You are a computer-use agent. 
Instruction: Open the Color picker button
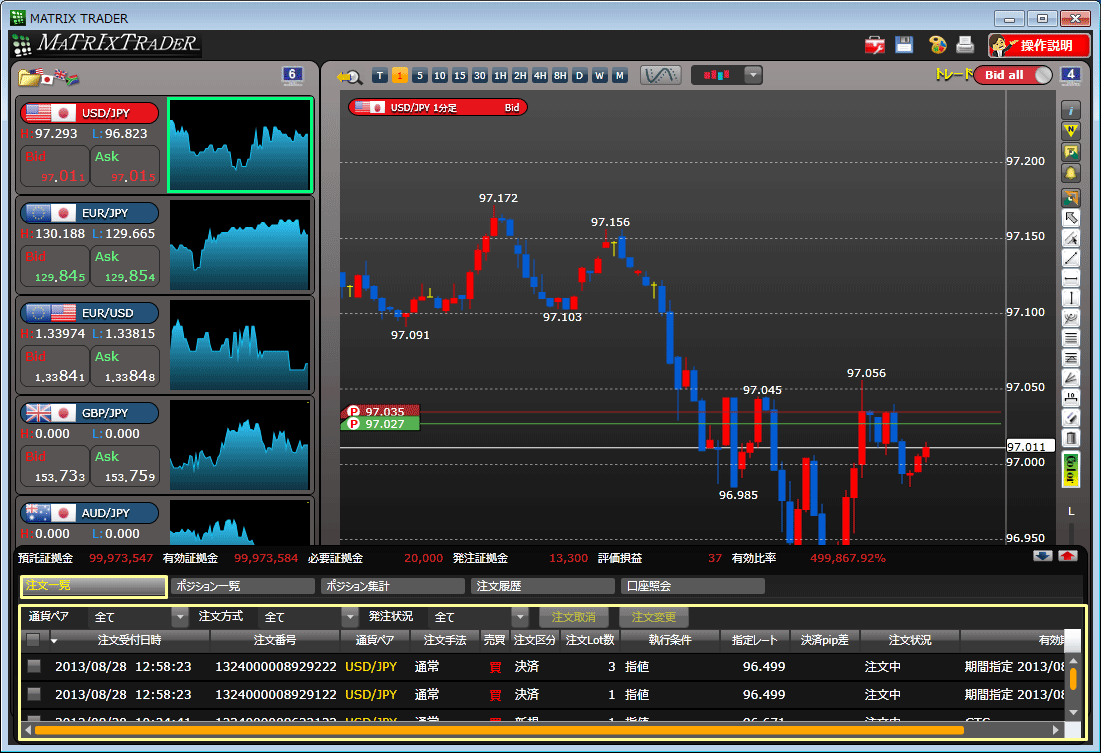pos(1070,469)
